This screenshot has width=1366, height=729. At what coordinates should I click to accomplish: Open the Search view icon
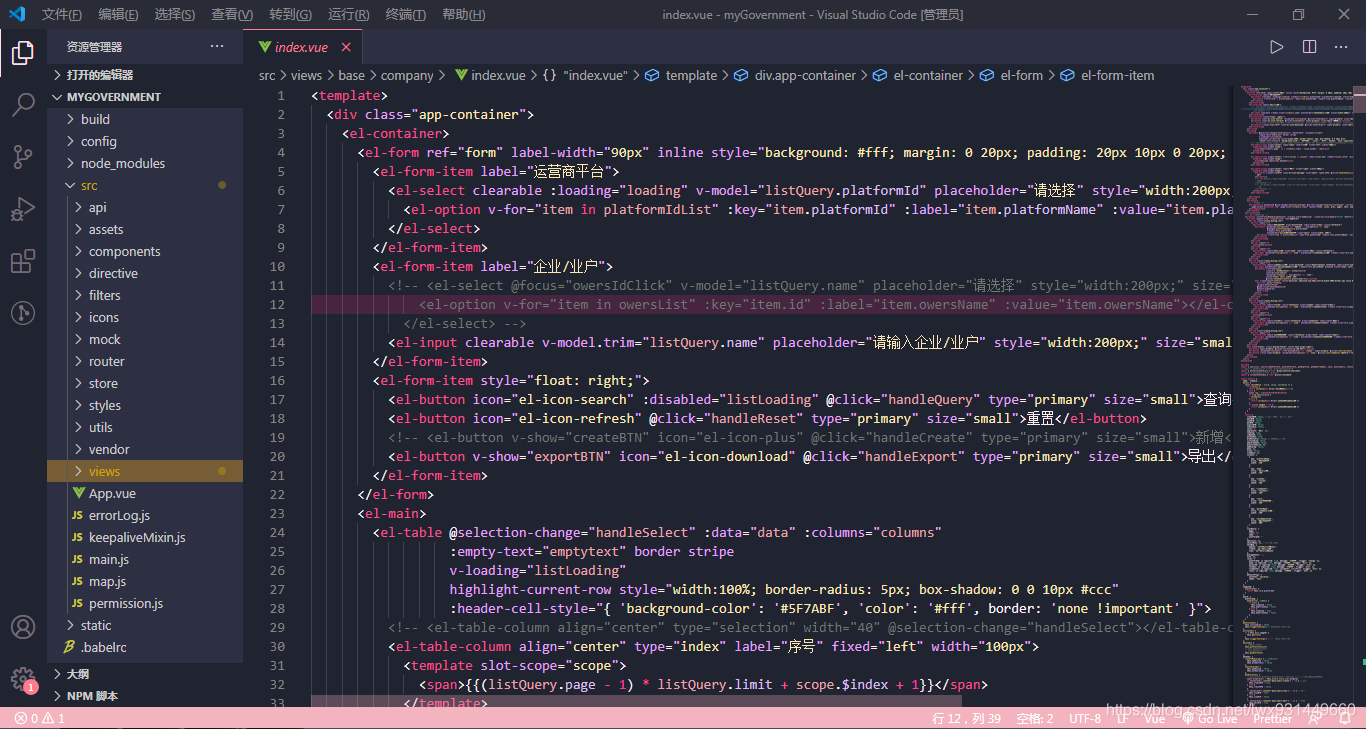(23, 104)
